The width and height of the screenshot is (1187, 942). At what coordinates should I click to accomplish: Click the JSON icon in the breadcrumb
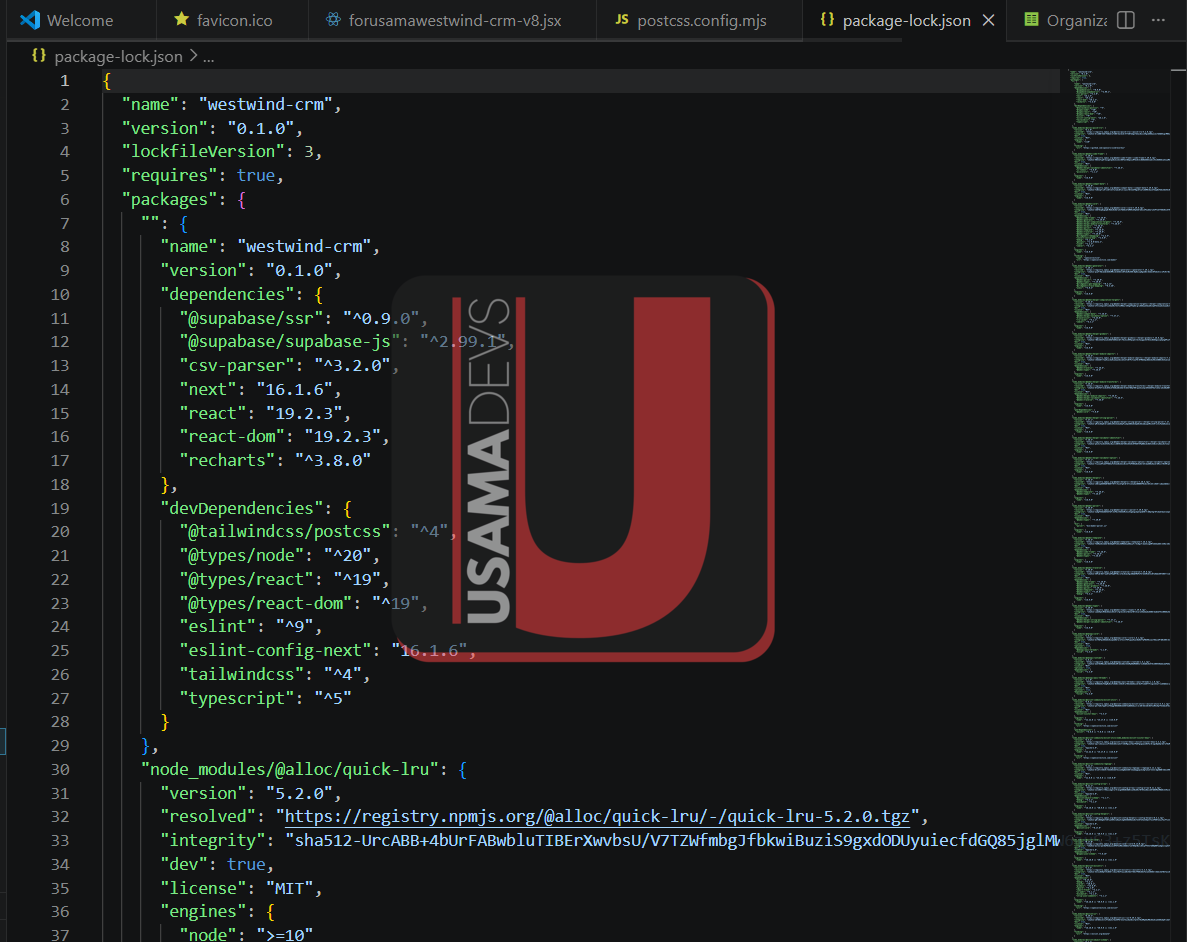click(39, 55)
